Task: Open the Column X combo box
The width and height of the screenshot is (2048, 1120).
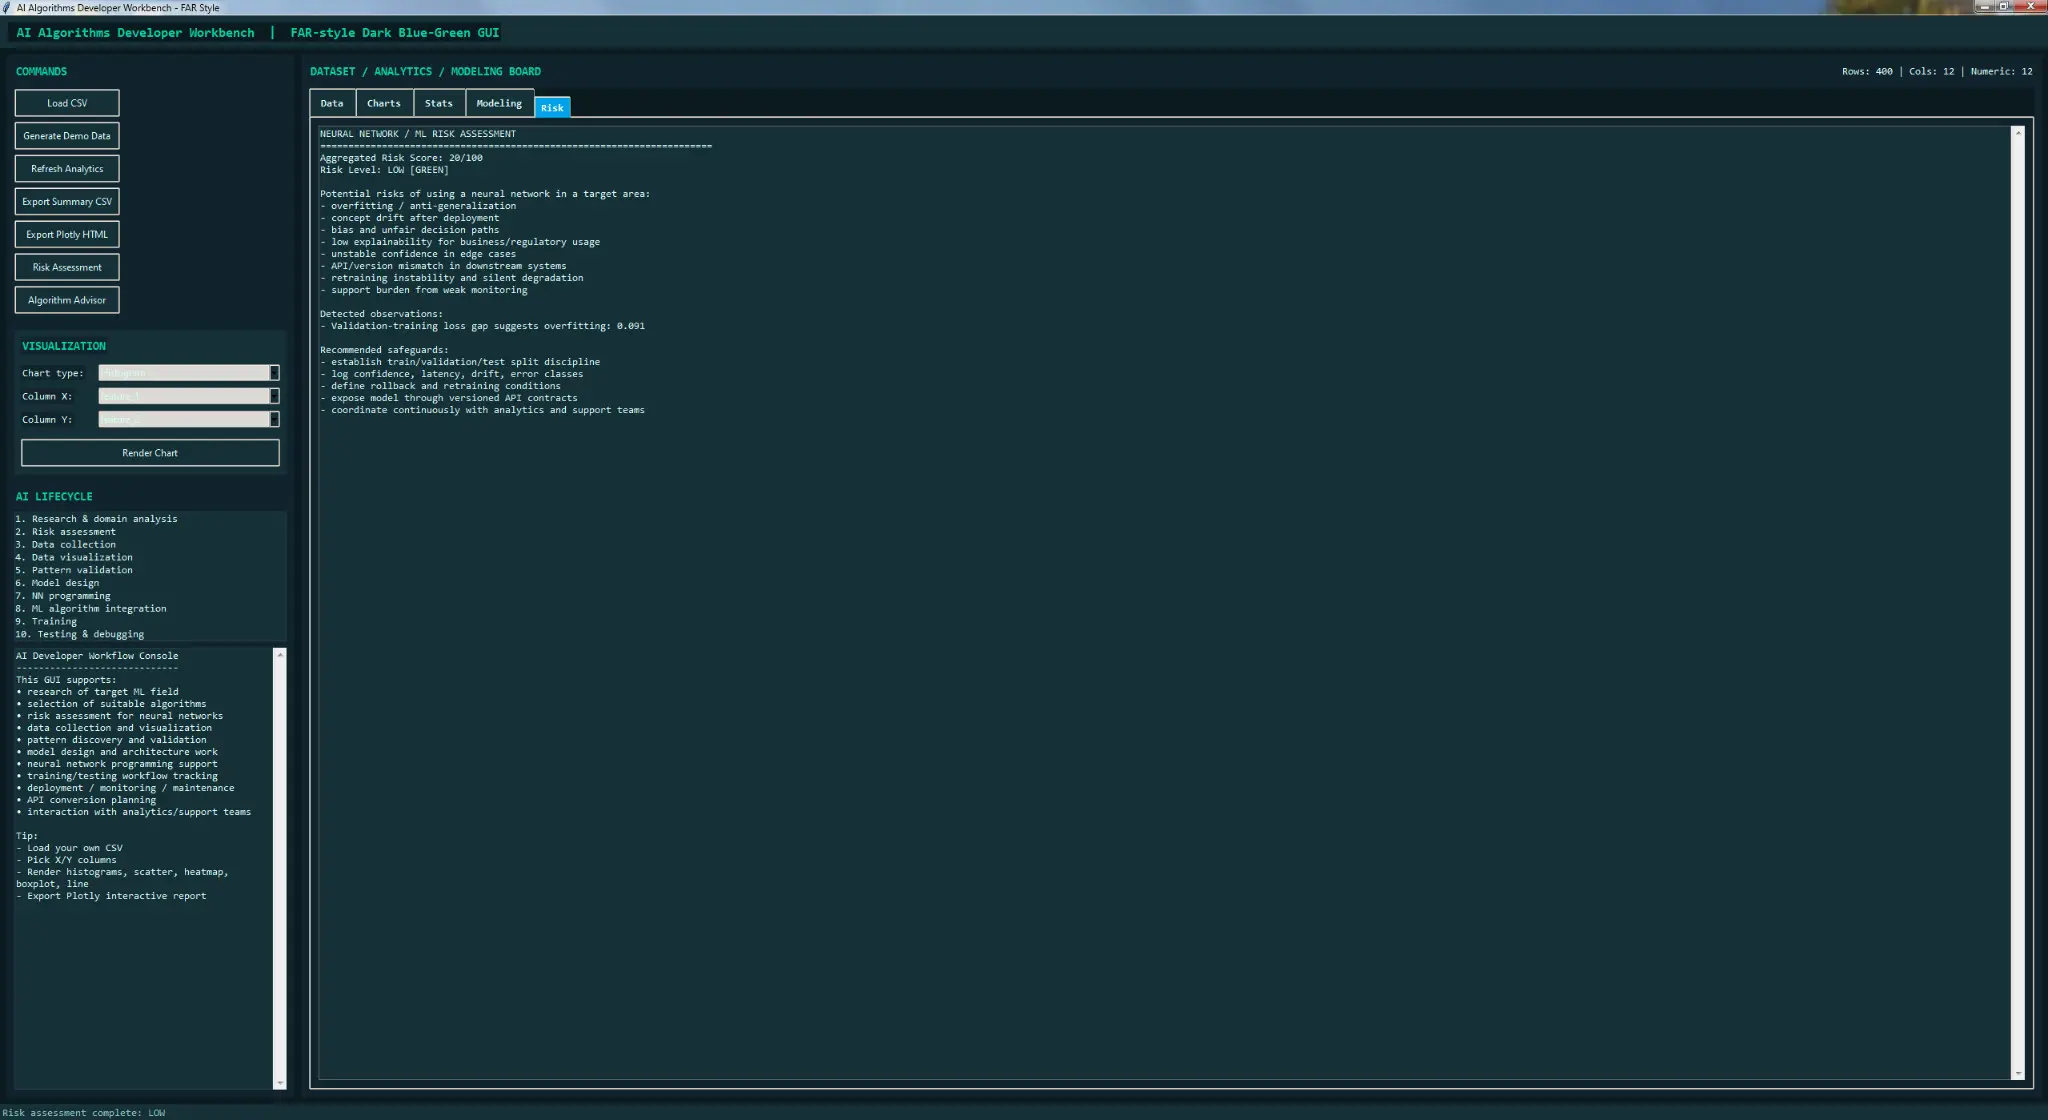Action: coord(189,396)
